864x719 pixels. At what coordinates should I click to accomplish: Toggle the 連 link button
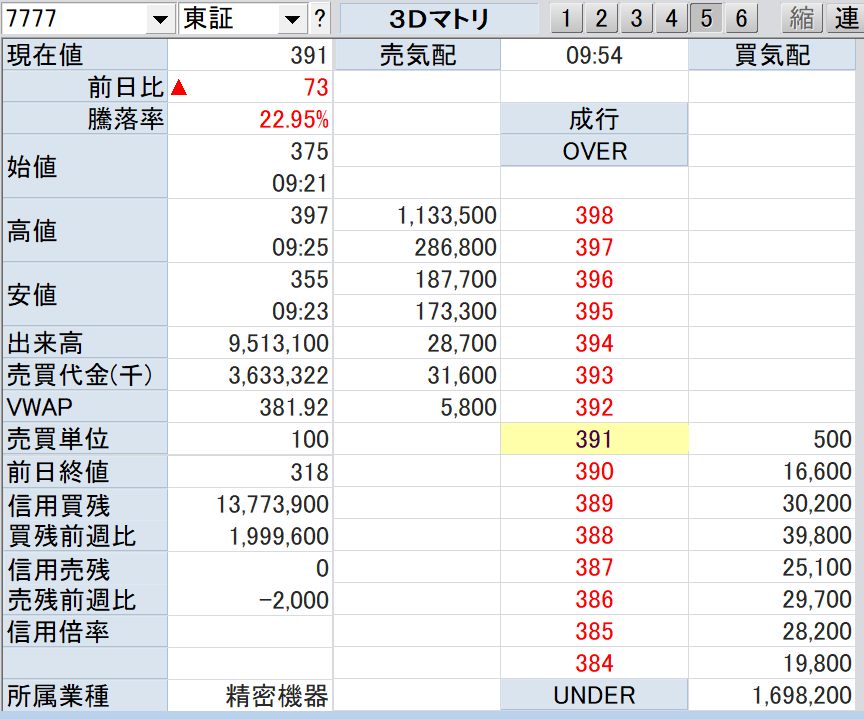tap(846, 18)
